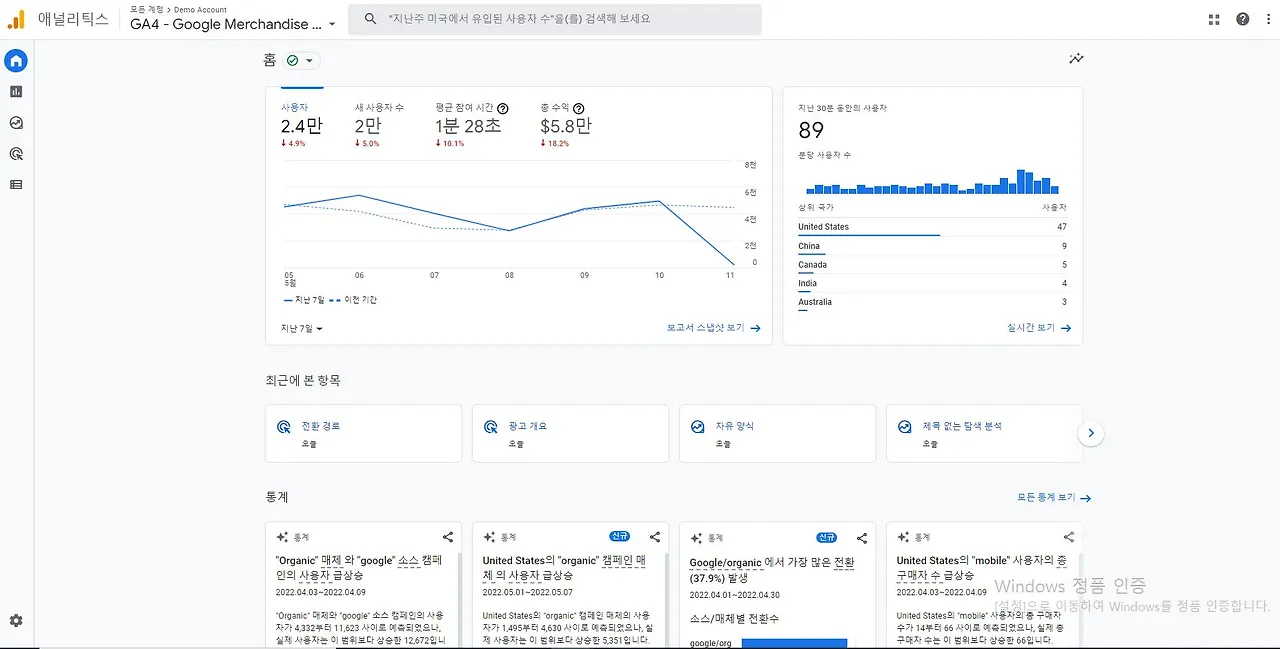Screen dimensions: 1280x649
Task: Open 모든 통계 보기 link
Action: (1054, 498)
